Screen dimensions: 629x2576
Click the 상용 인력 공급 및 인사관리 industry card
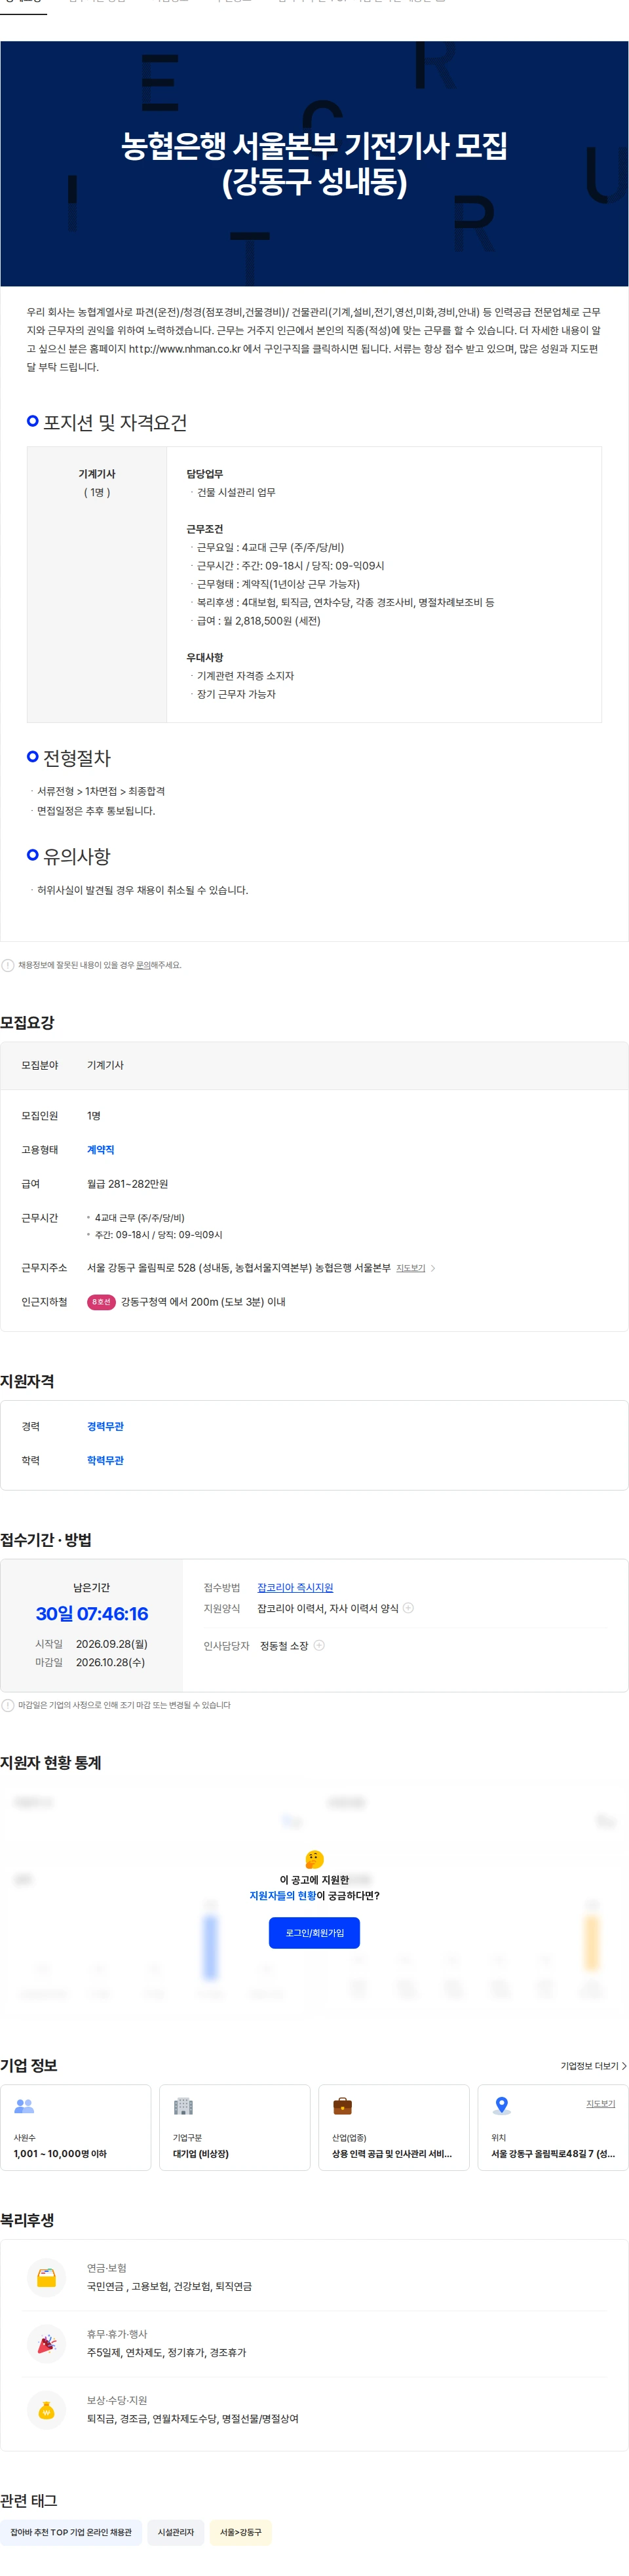coord(394,2127)
